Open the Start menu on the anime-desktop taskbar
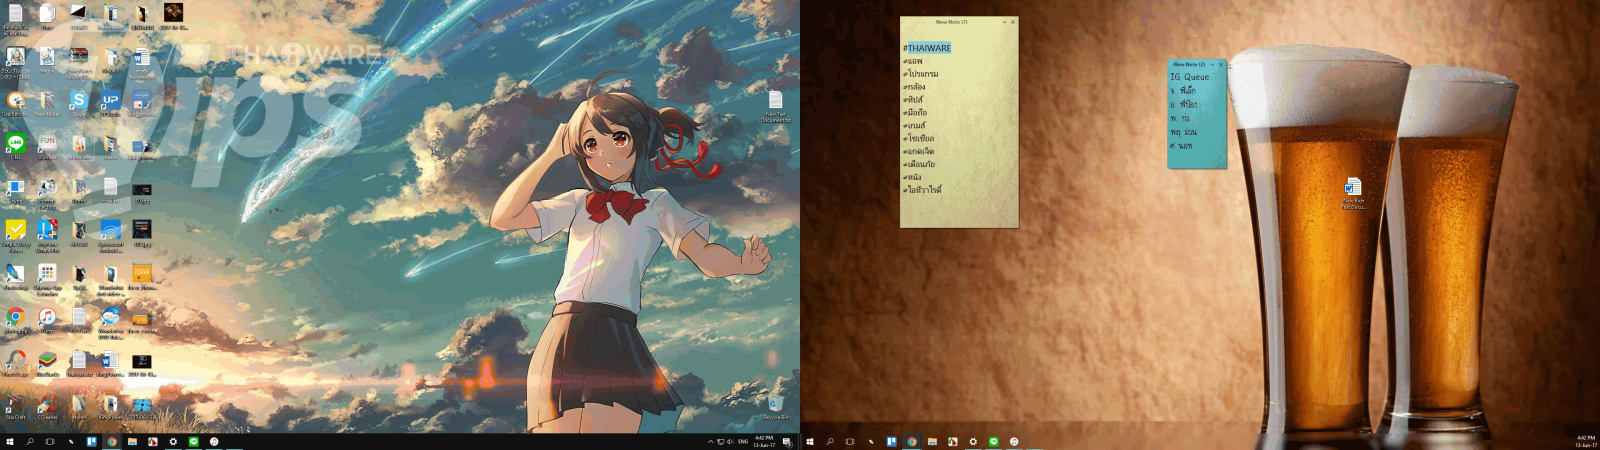Image resolution: width=1600 pixels, height=450 pixels. (x=10, y=441)
